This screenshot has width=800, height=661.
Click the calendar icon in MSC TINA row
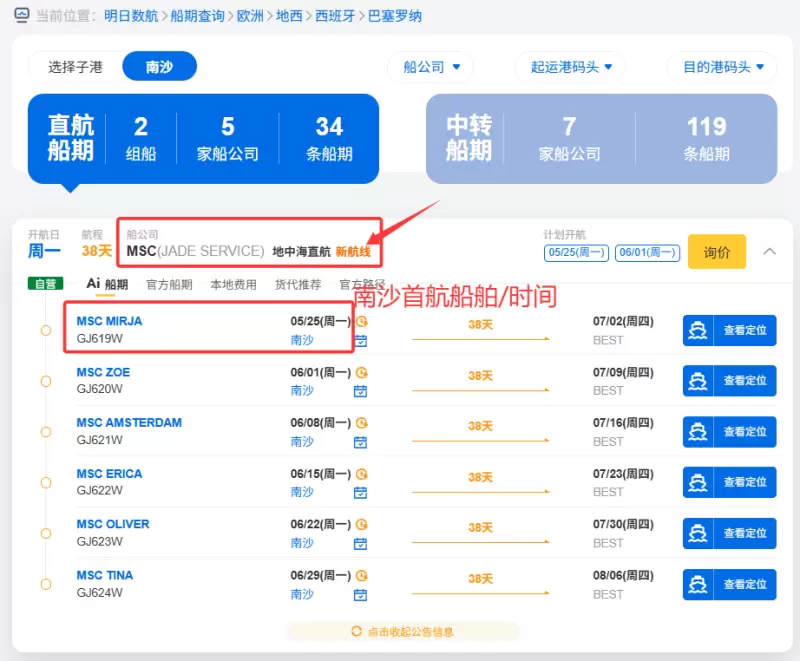pyautogui.click(x=361, y=595)
